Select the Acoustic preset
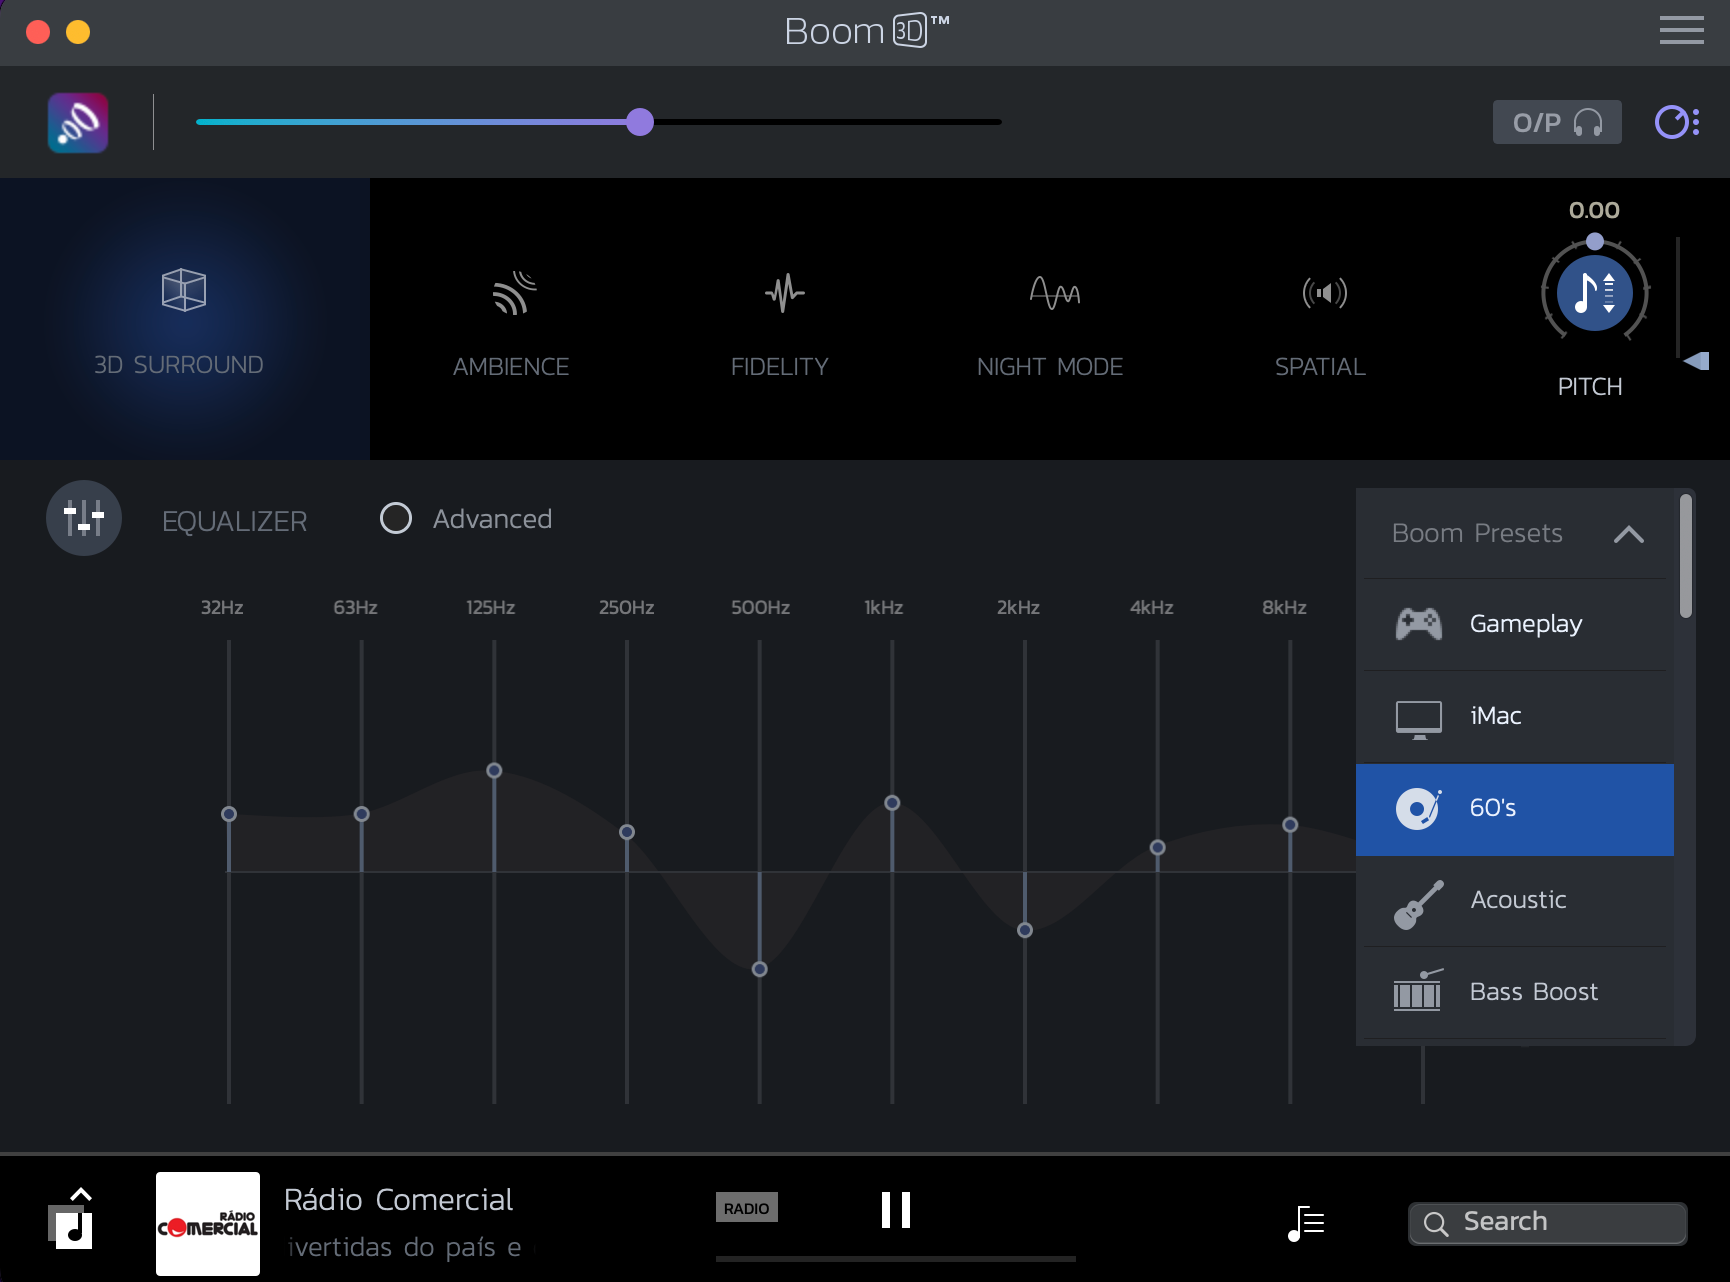The image size is (1730, 1282). point(1515,900)
